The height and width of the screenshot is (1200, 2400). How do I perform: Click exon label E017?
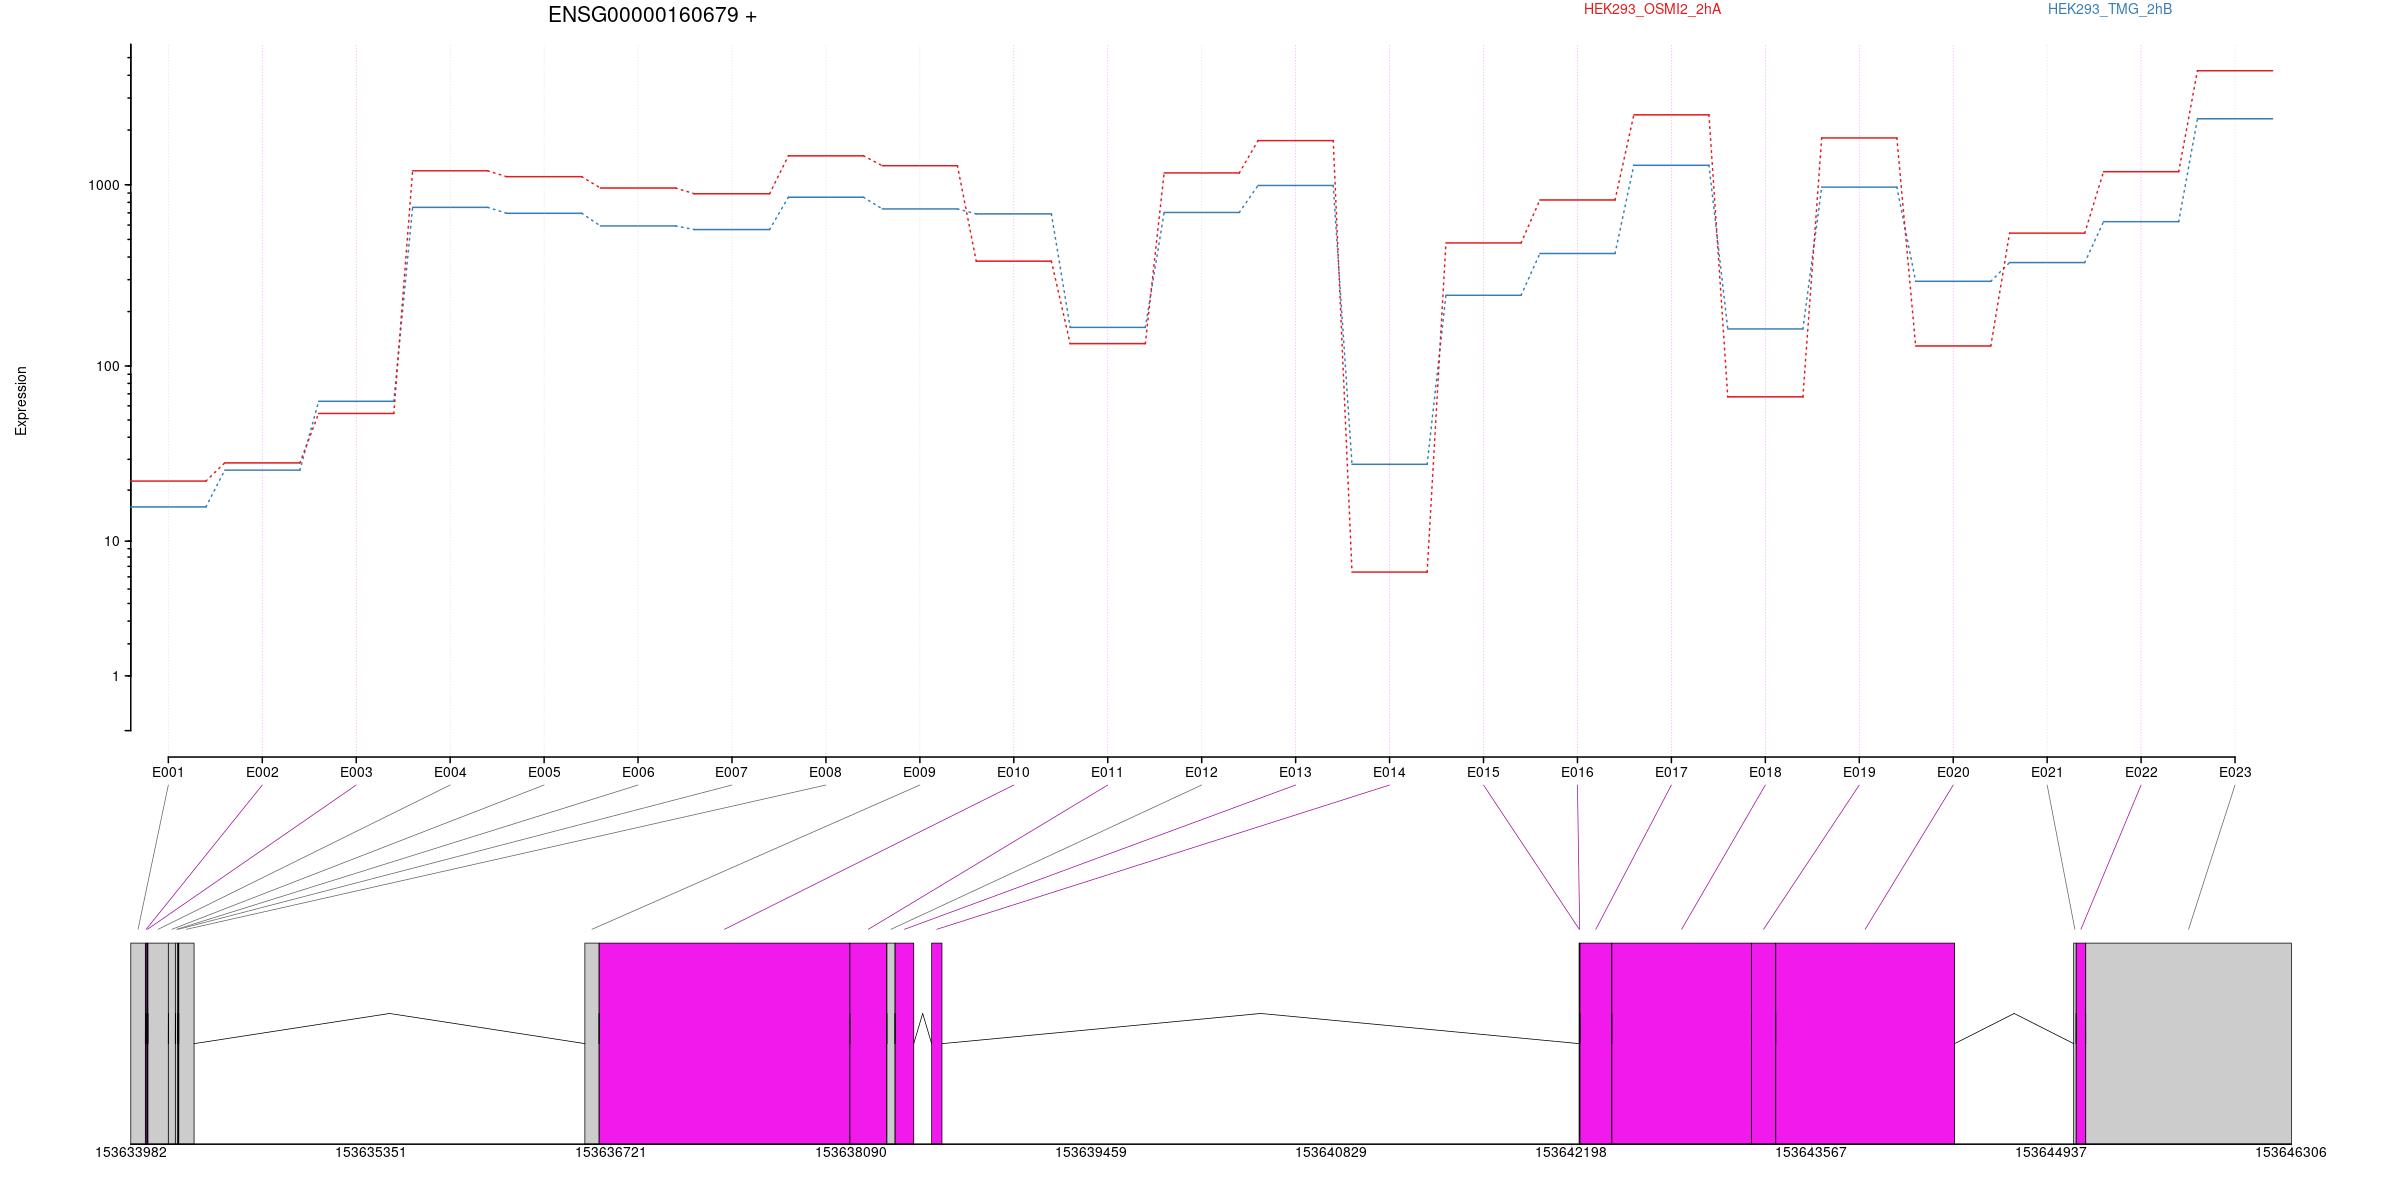click(1671, 772)
